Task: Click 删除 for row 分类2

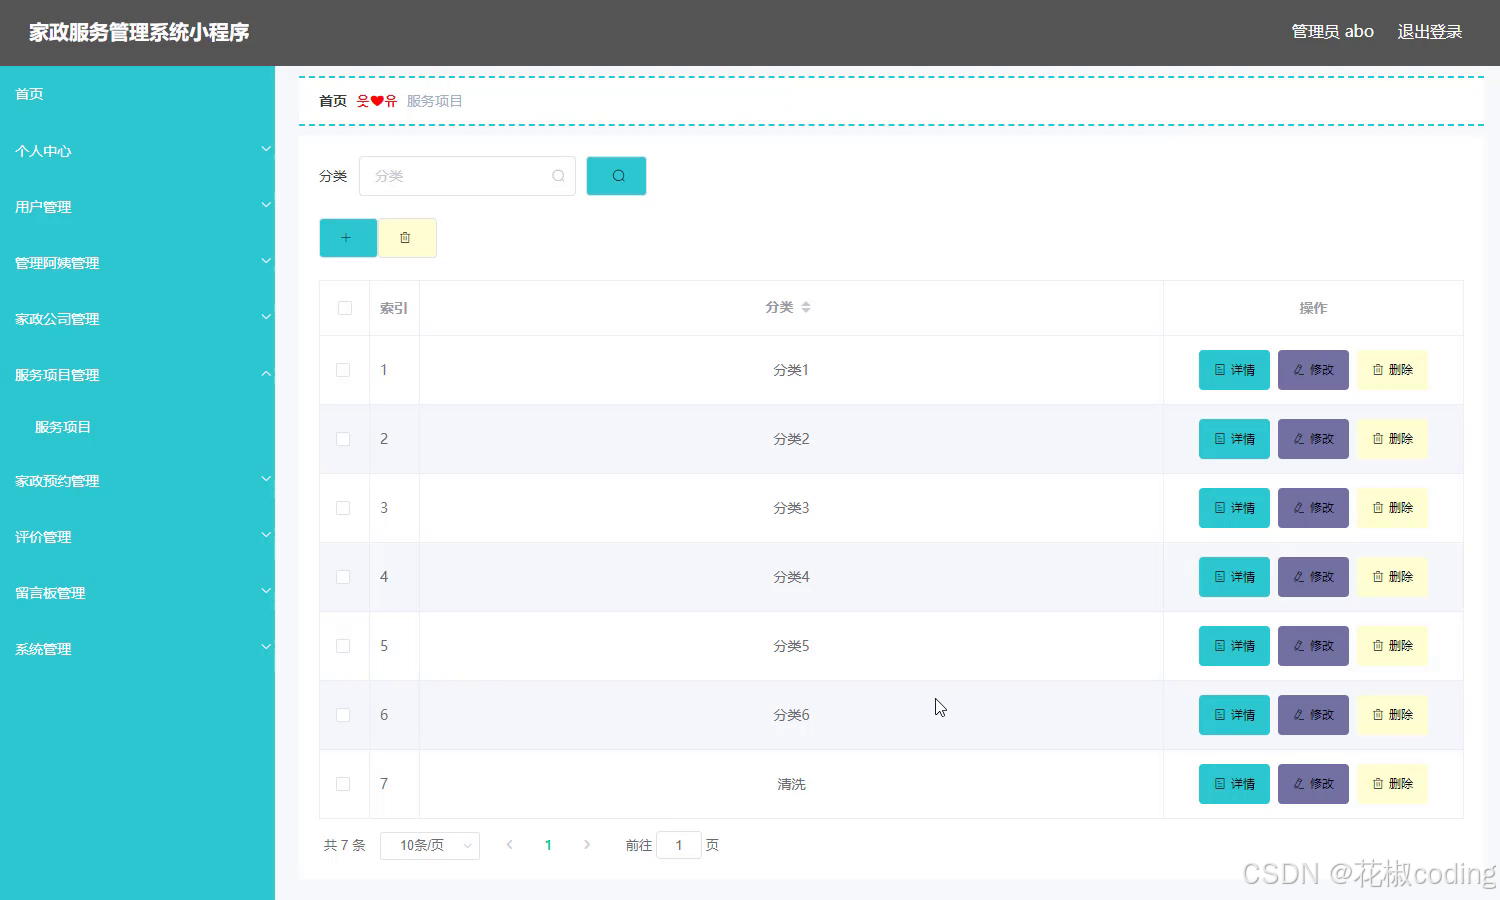Action: point(1392,439)
